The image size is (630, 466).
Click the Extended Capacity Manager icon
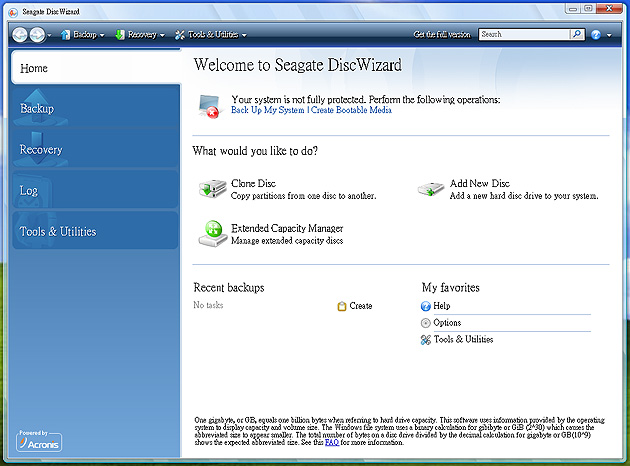point(213,234)
